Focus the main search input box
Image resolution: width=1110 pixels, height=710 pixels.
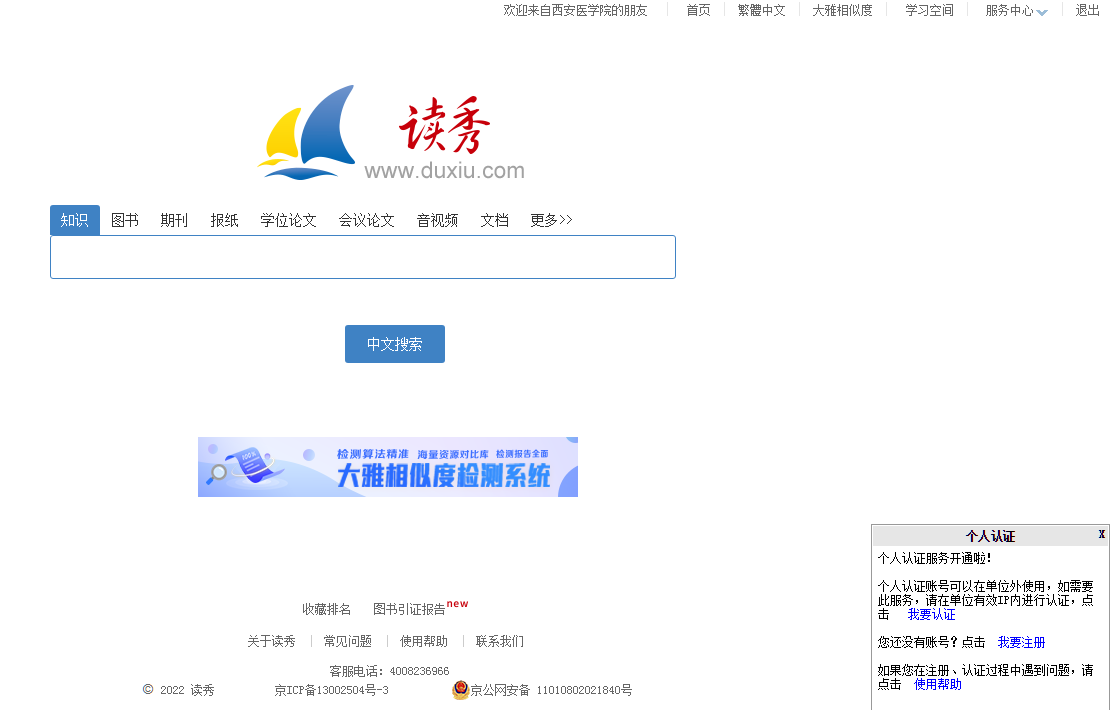point(363,257)
